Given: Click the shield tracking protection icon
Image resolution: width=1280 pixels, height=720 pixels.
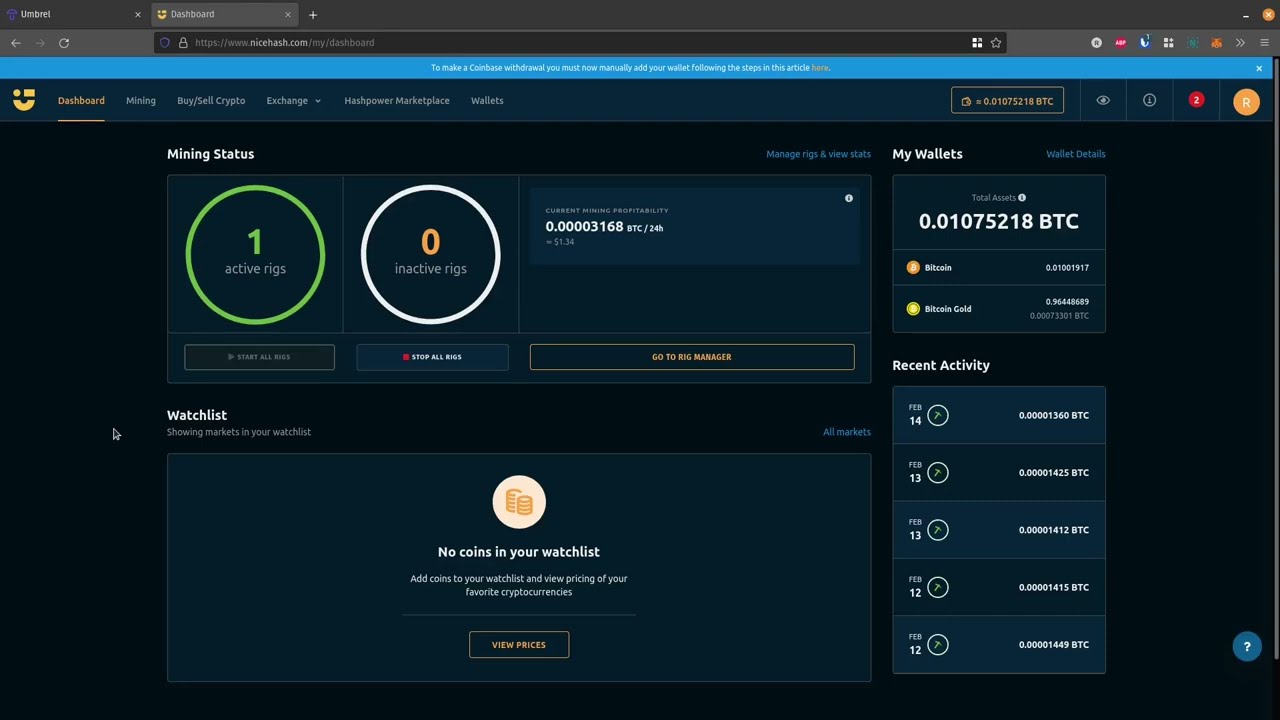Looking at the screenshot, I should 165,43.
